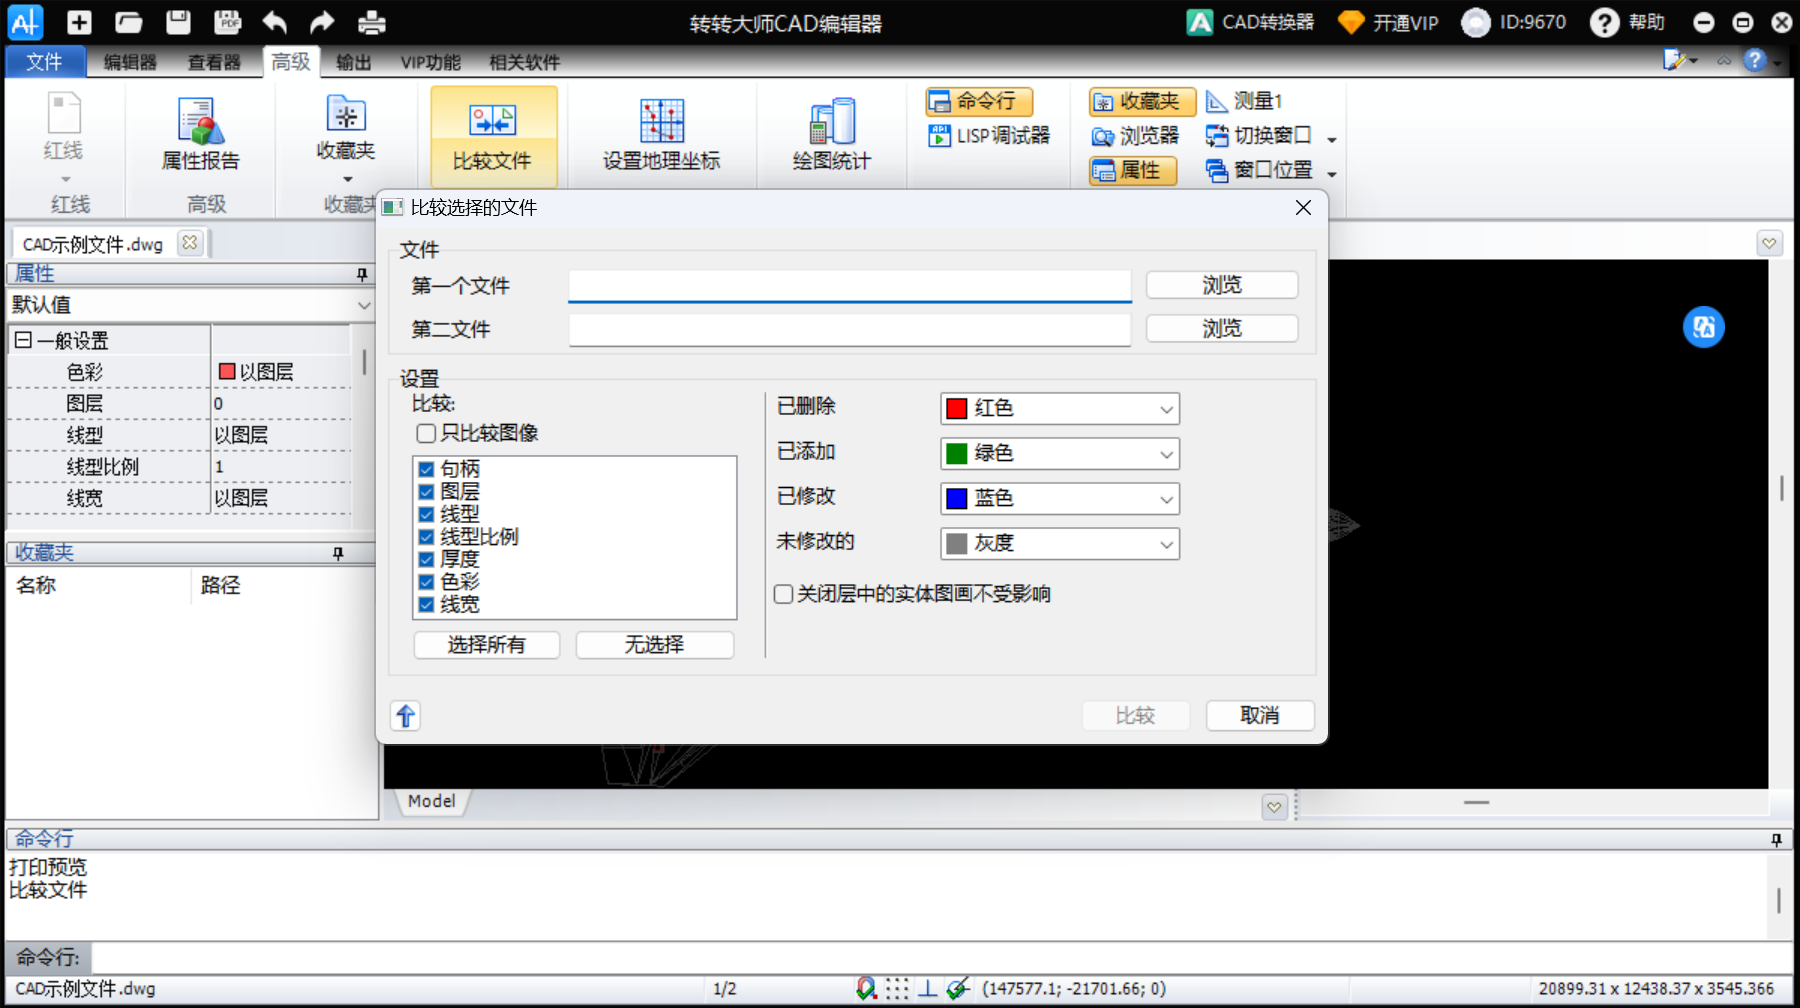This screenshot has height=1008, width=1800.
Task: Switch to the VIP功能 tab
Action: point(431,62)
